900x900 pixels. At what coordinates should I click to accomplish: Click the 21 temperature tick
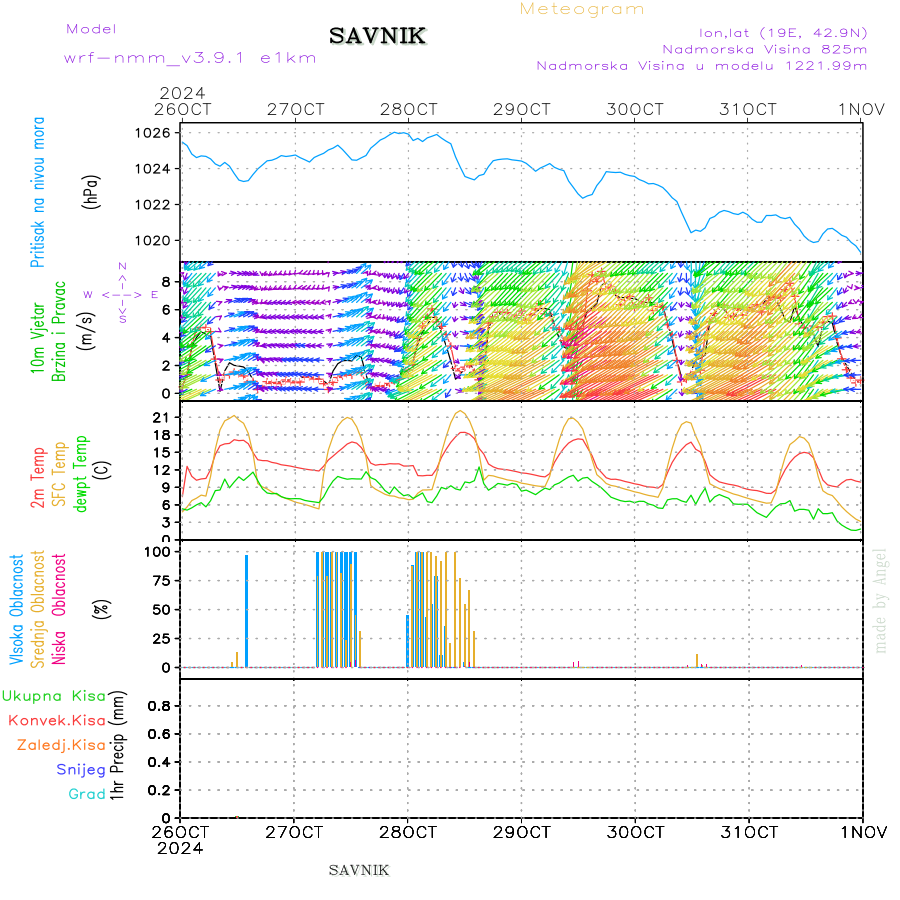[162, 418]
